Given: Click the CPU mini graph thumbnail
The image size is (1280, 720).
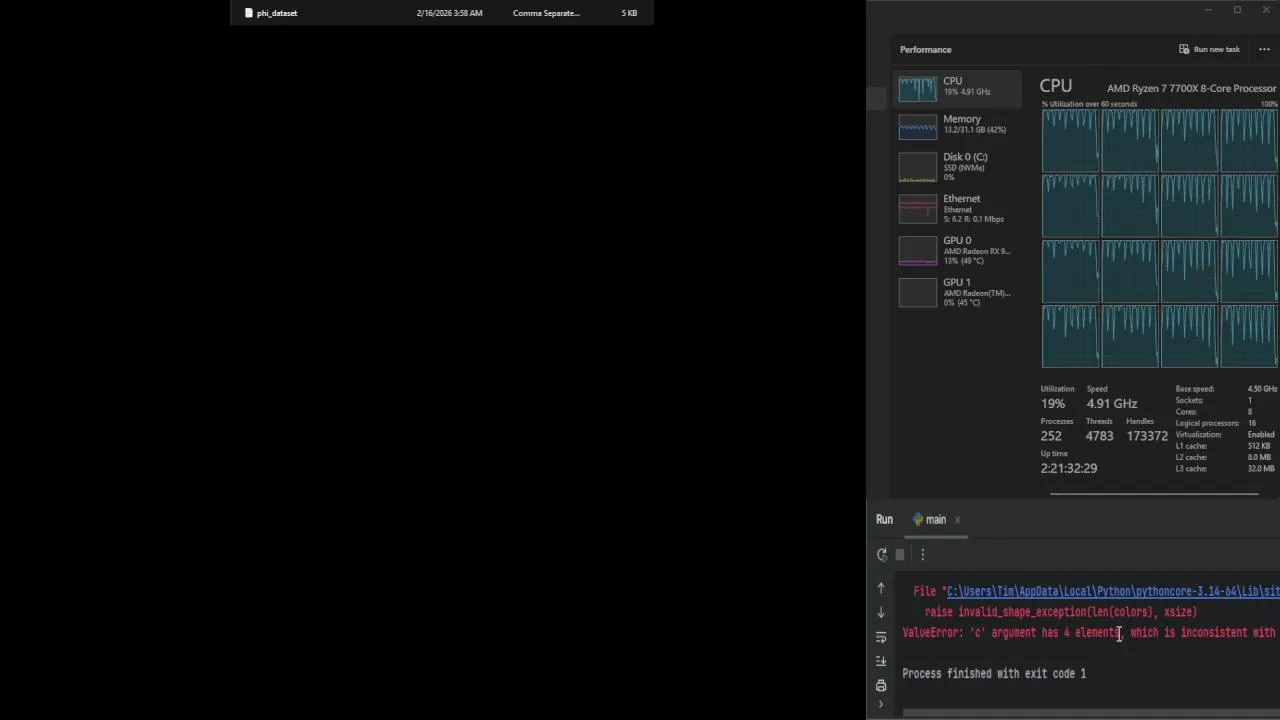Looking at the screenshot, I should tap(918, 88).
